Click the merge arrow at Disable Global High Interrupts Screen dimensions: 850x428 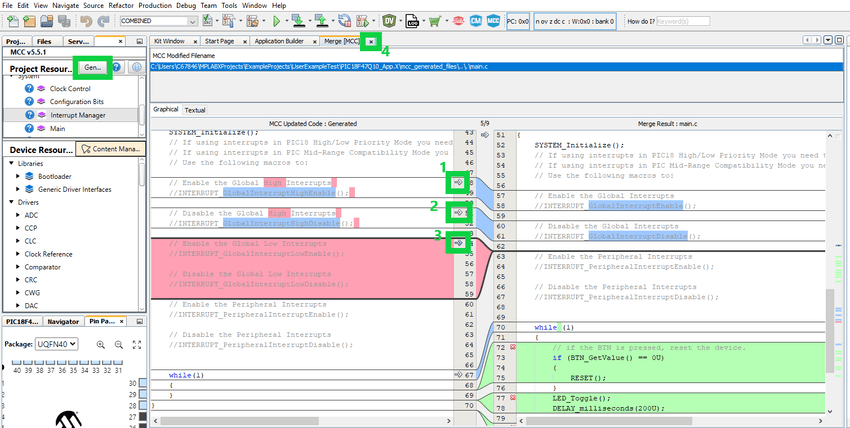(457, 212)
